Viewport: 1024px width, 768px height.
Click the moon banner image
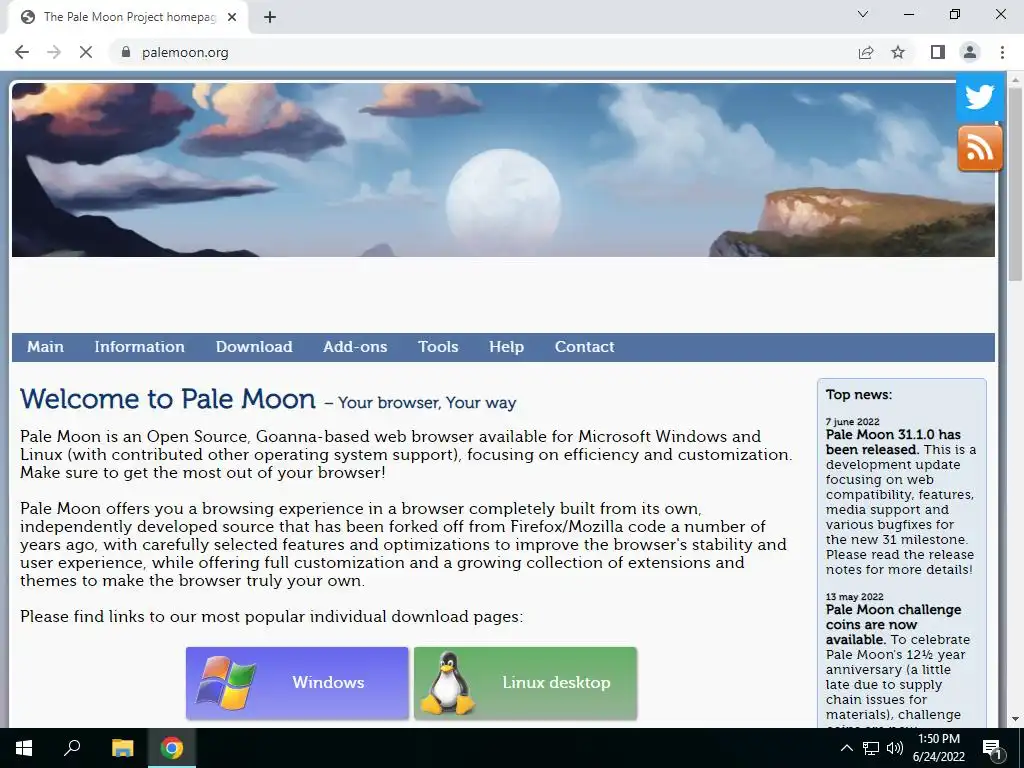tap(503, 170)
